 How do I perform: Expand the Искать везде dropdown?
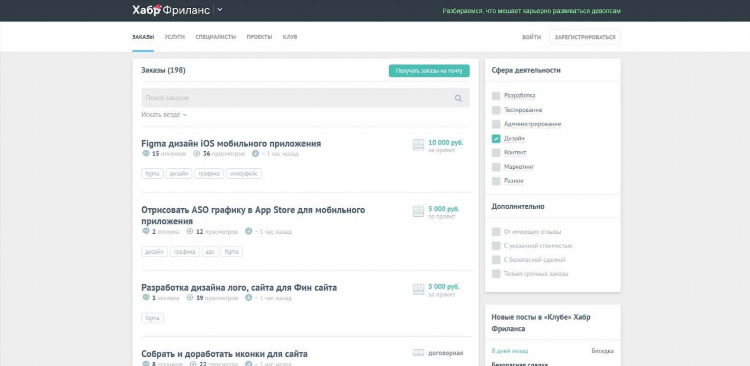[x=164, y=115]
